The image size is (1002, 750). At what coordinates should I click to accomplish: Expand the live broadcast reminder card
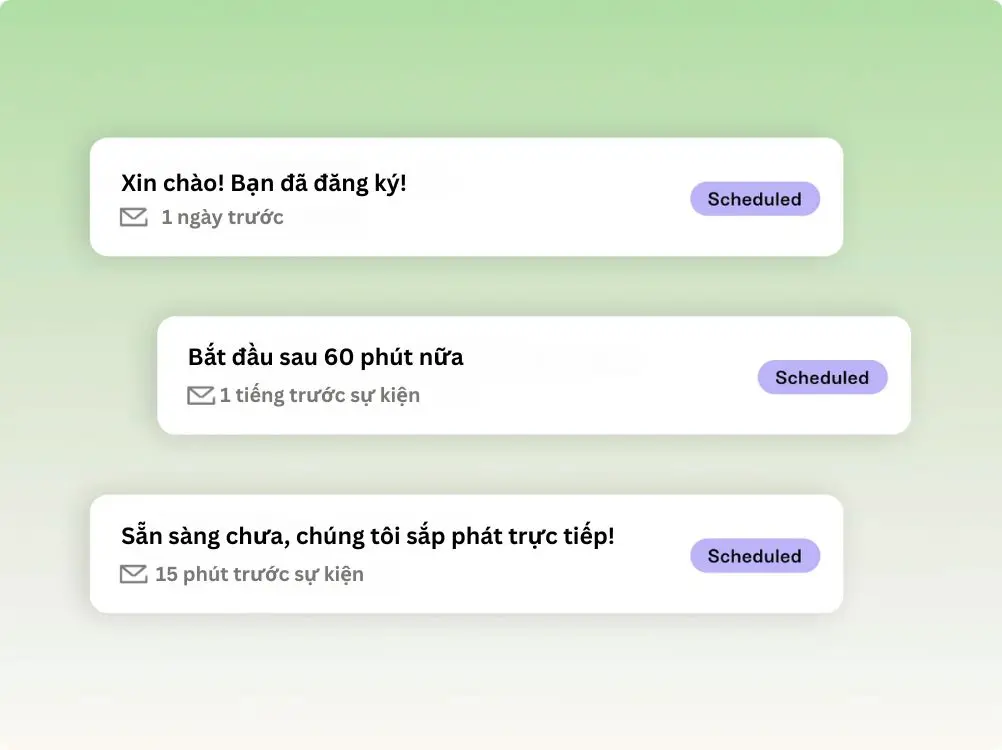[466, 552]
